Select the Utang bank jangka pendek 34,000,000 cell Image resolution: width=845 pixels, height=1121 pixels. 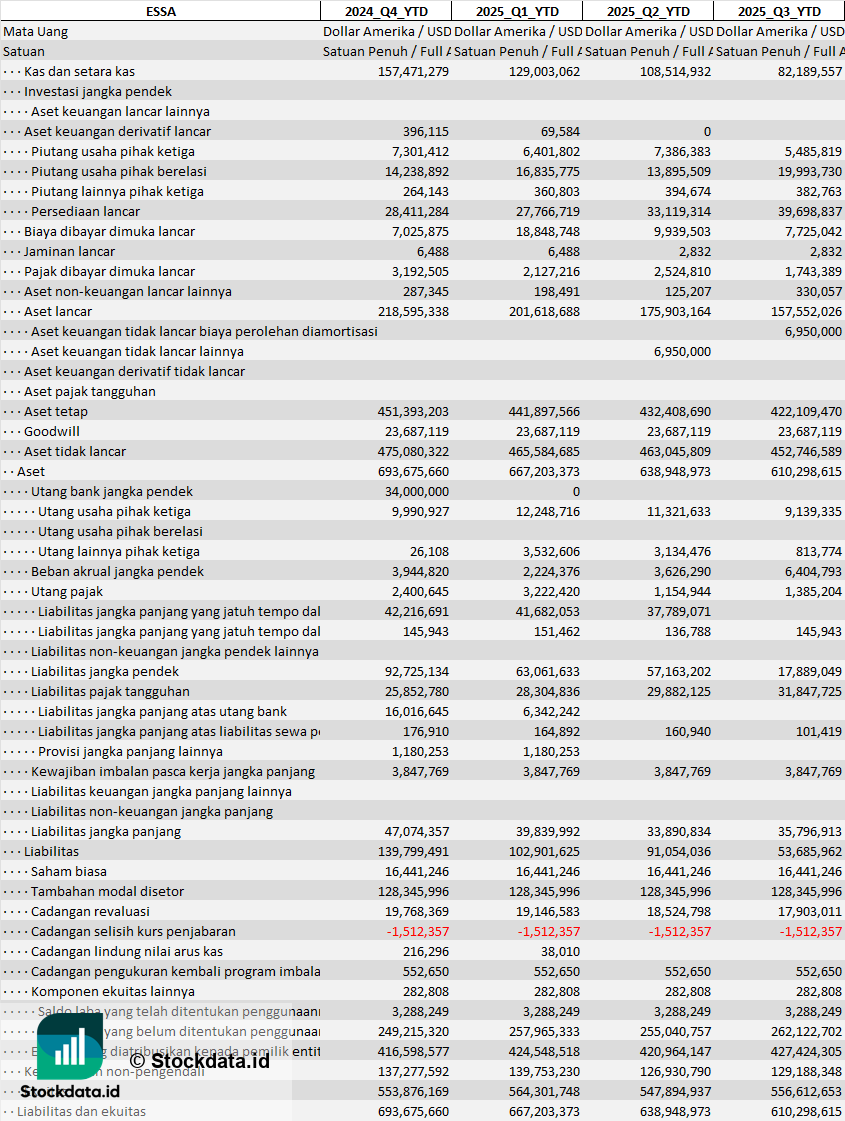pyautogui.click(x=415, y=491)
